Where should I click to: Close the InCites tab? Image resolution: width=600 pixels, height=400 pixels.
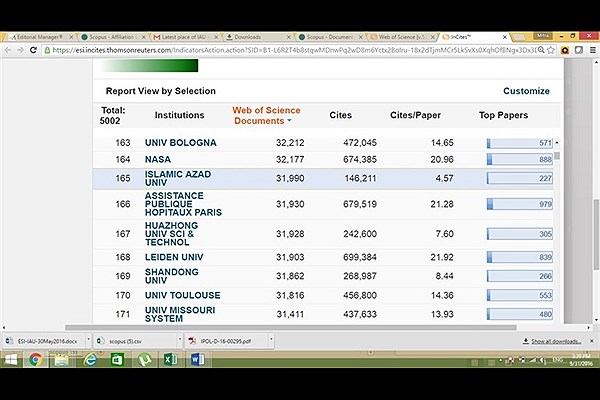(505, 37)
